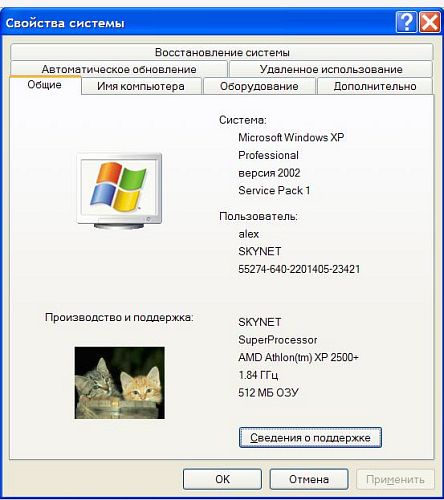Select the Удаленное использование tab

(x=331, y=69)
